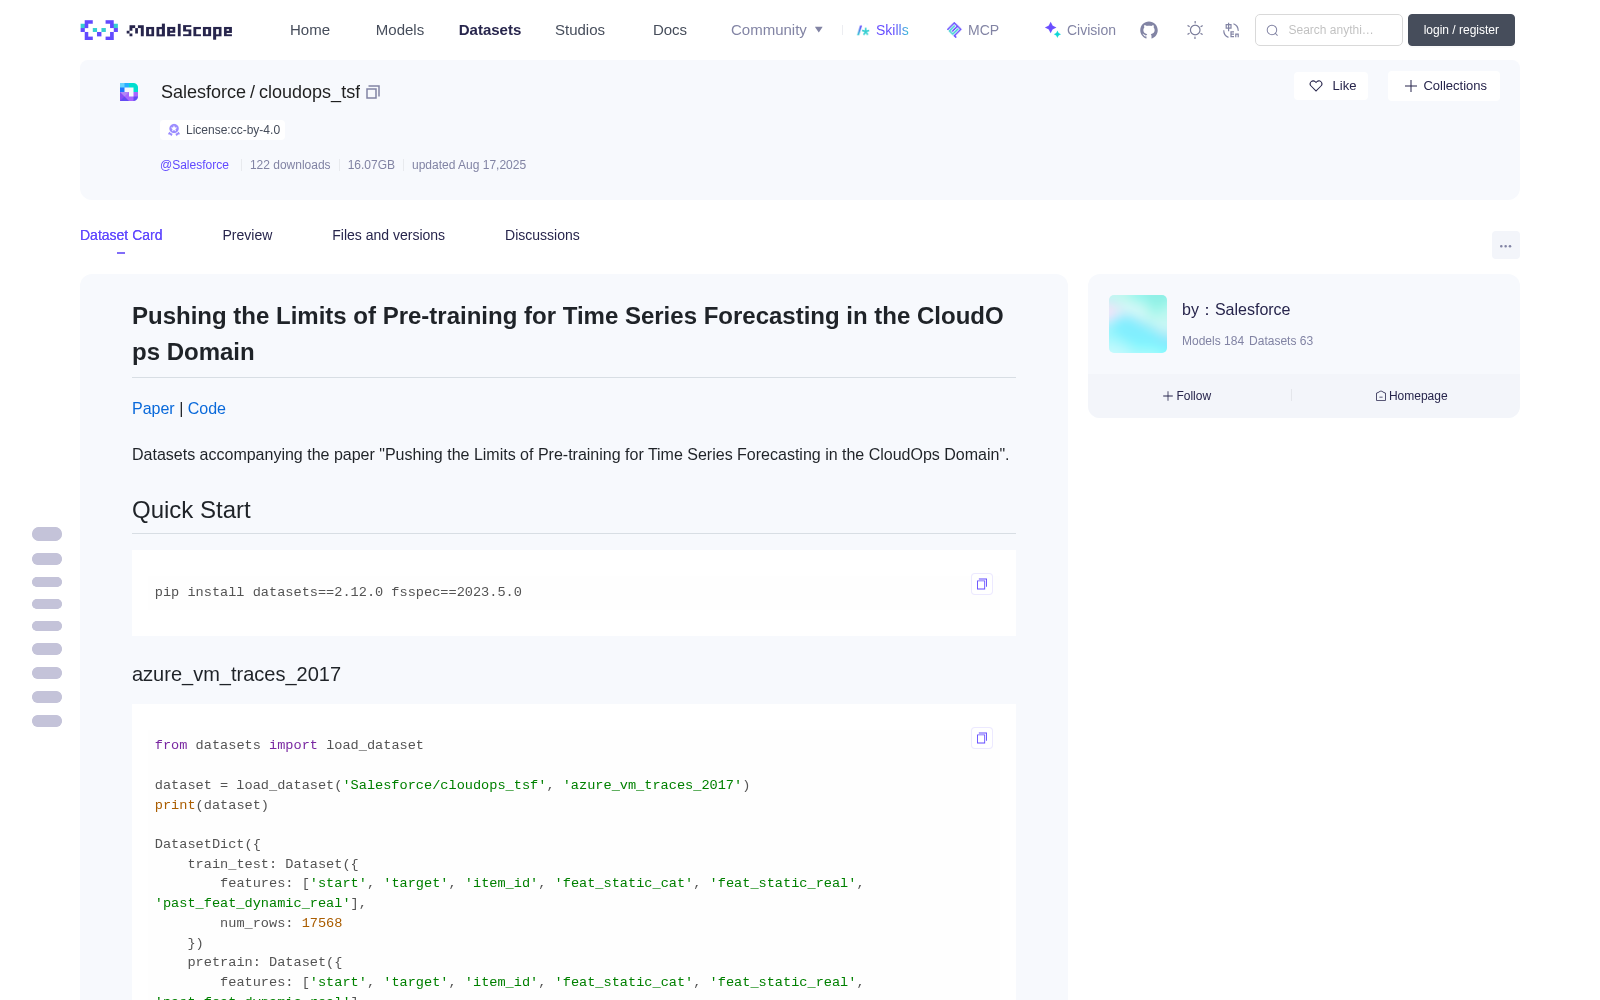Viewport: 1600px width, 1000px height.
Task: Click the Salesforce dataset avatar icon
Action: pos(129,92)
